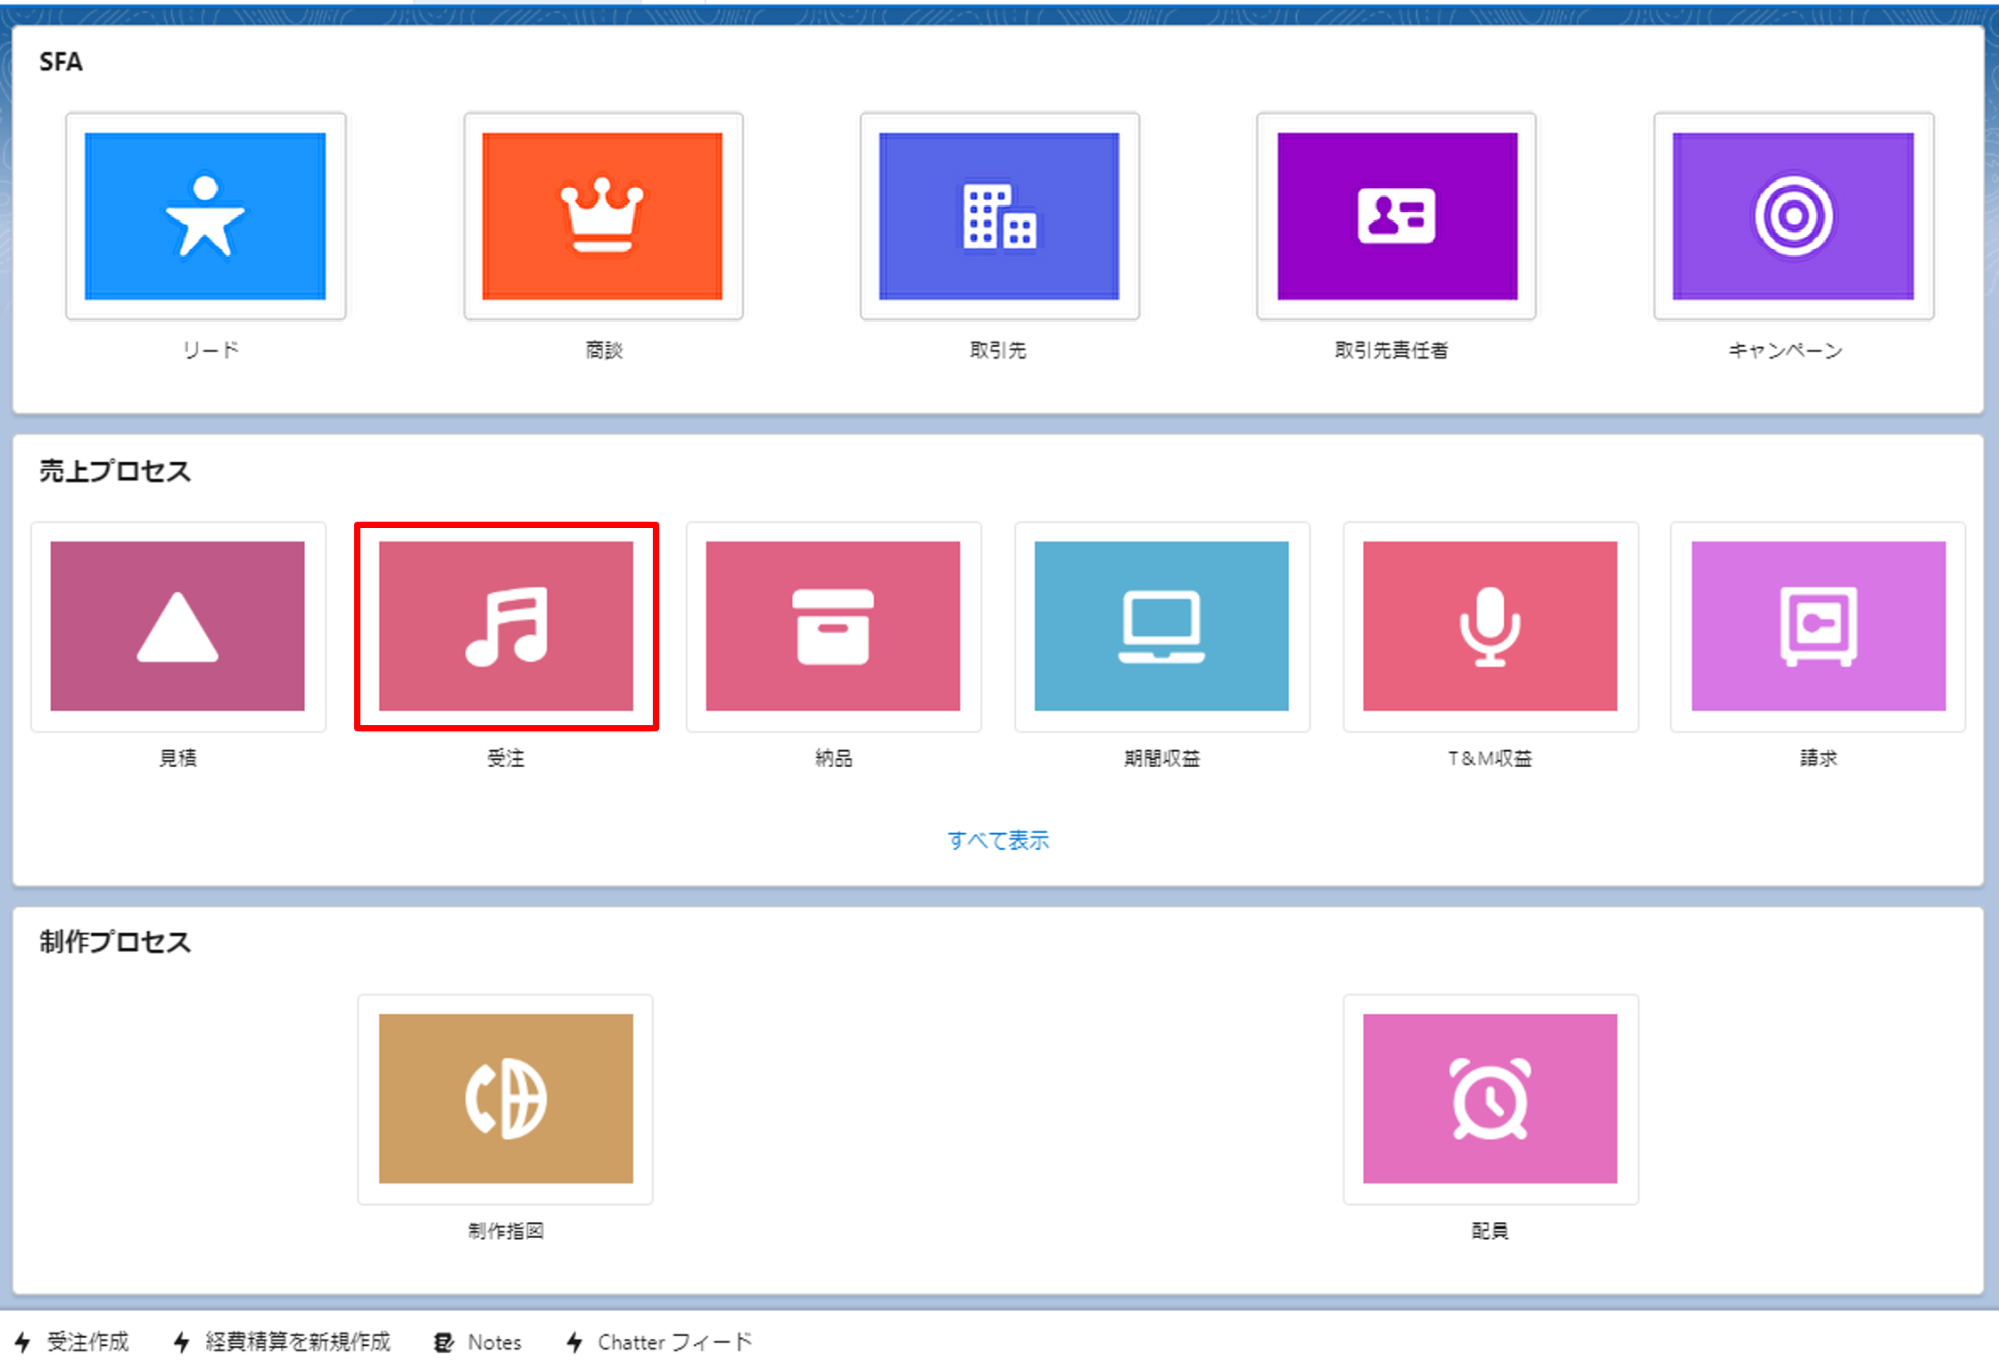
Task: Click the 受注 label under the tile
Action: pos(506,758)
